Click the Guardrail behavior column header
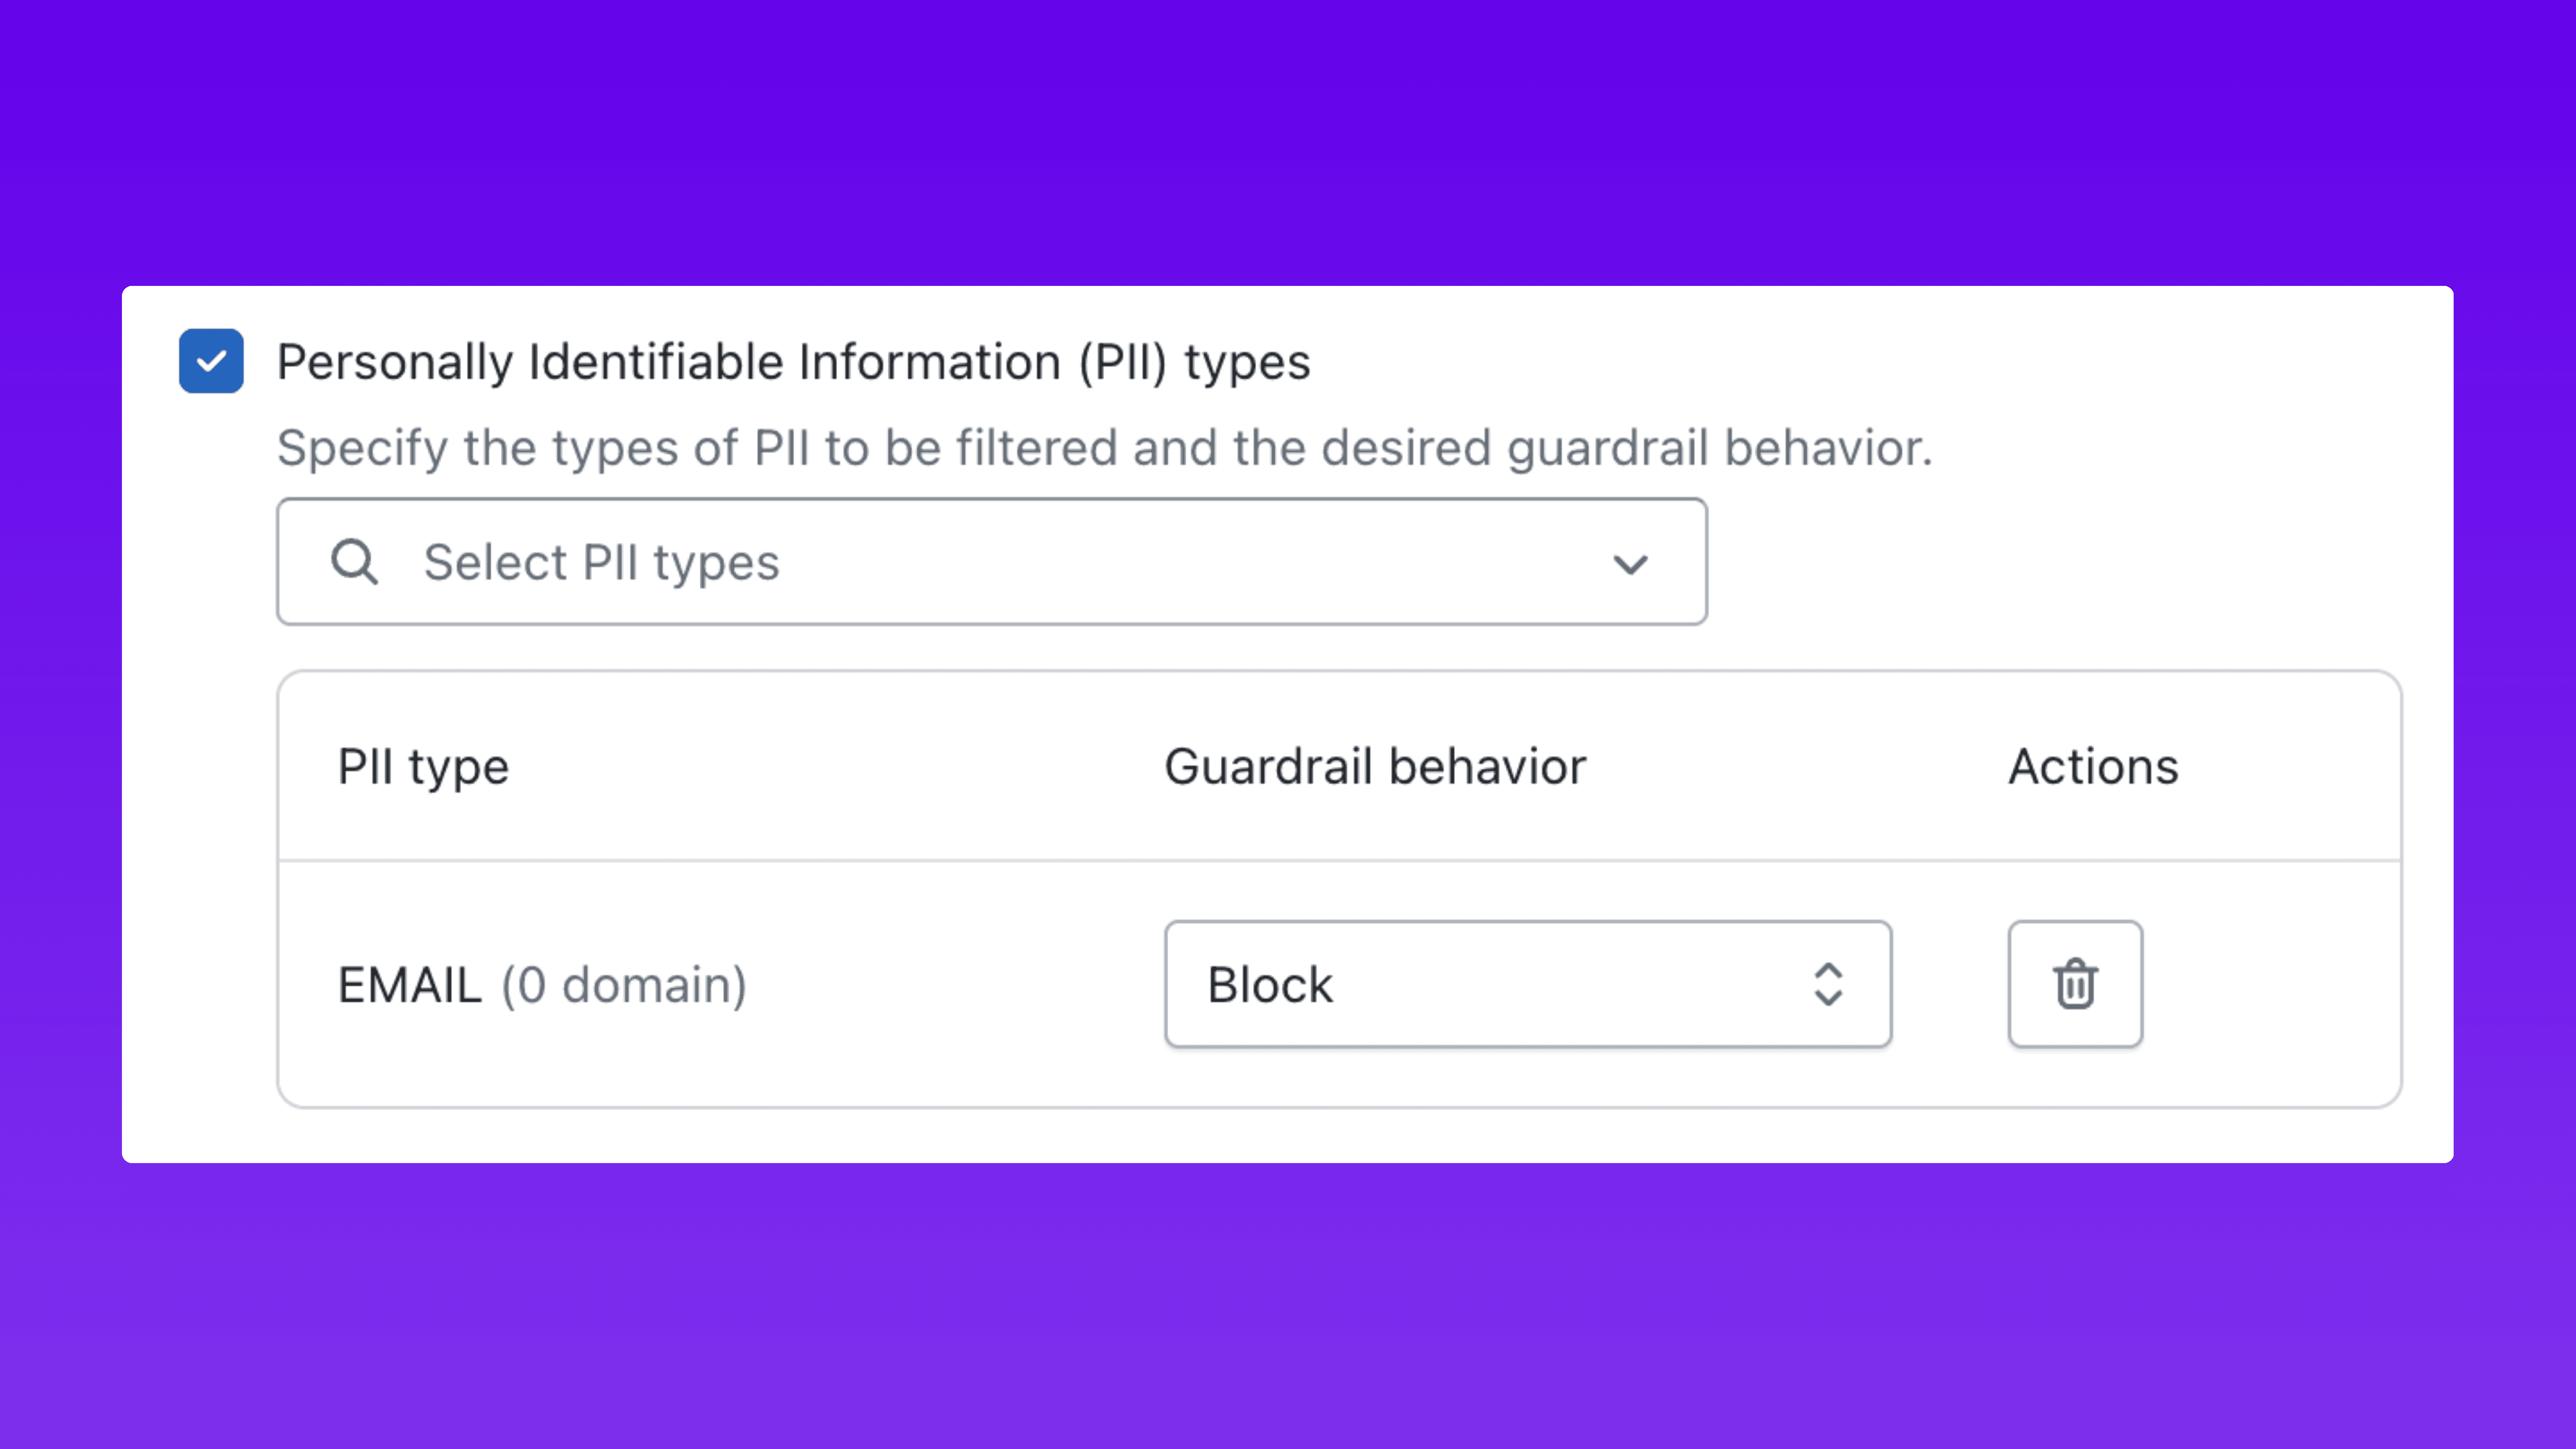The width and height of the screenshot is (2576, 1449). (1375, 766)
